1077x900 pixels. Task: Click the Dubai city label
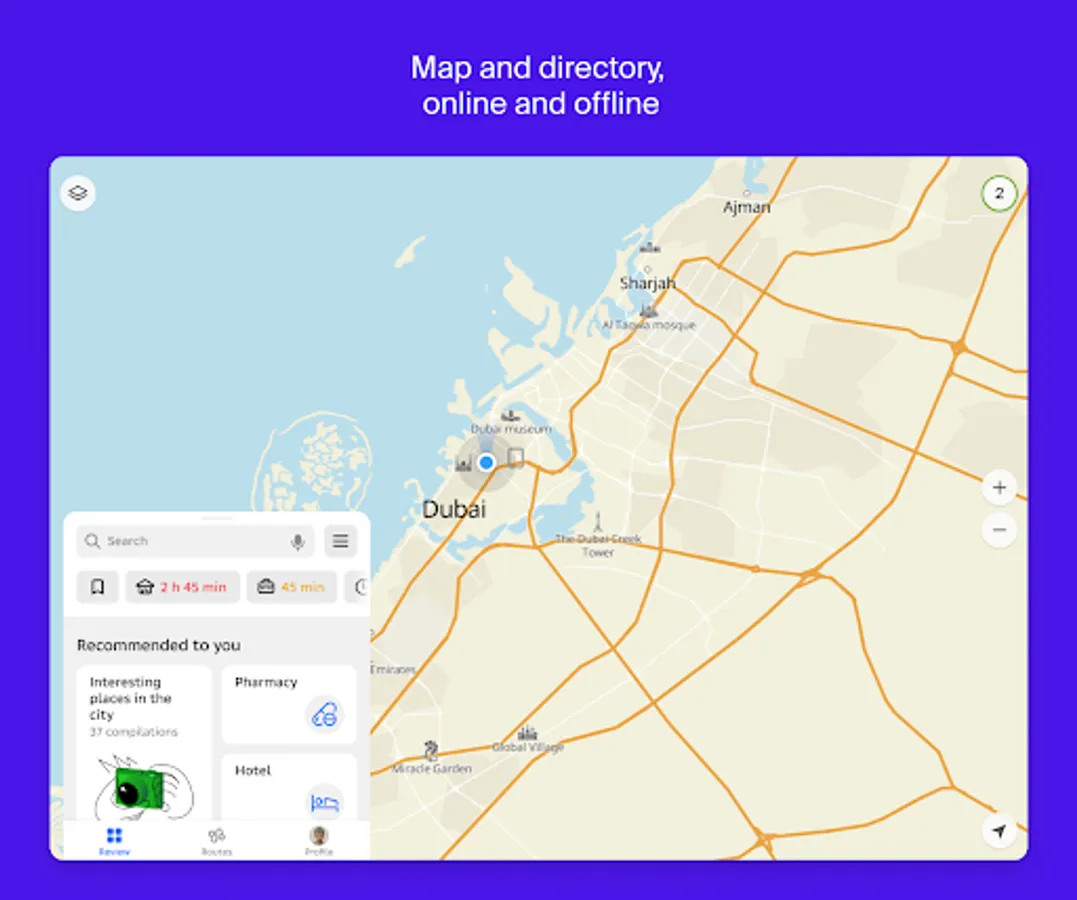[x=454, y=509]
